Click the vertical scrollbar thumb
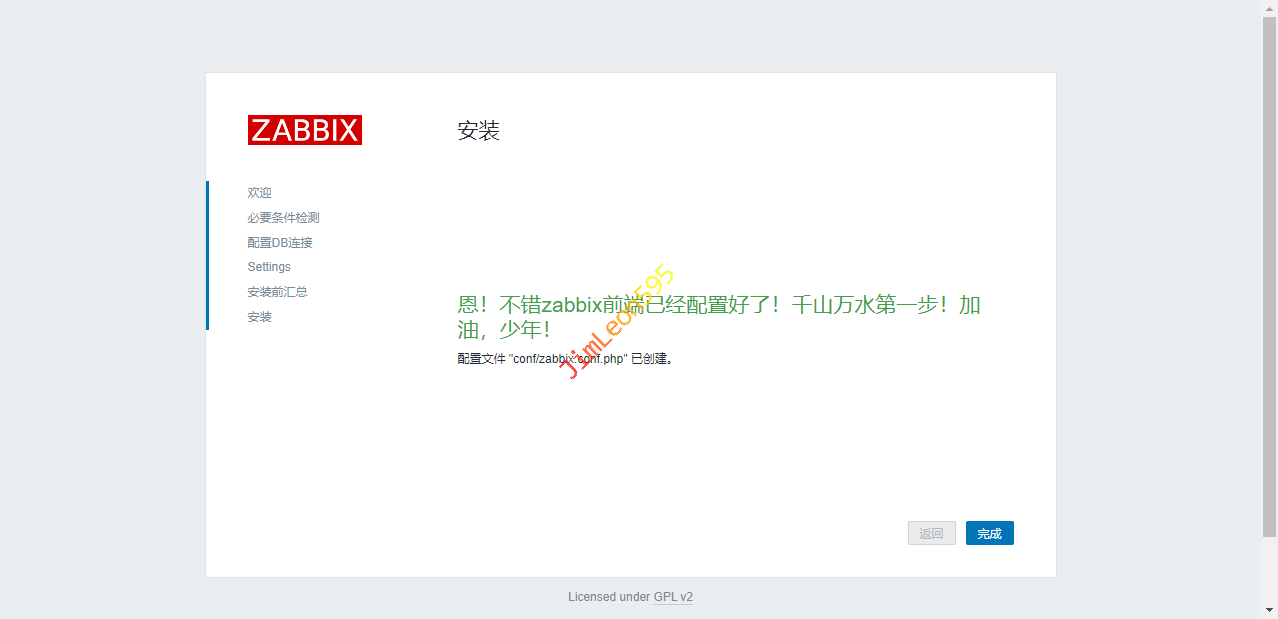This screenshot has width=1278, height=619. point(1269,270)
